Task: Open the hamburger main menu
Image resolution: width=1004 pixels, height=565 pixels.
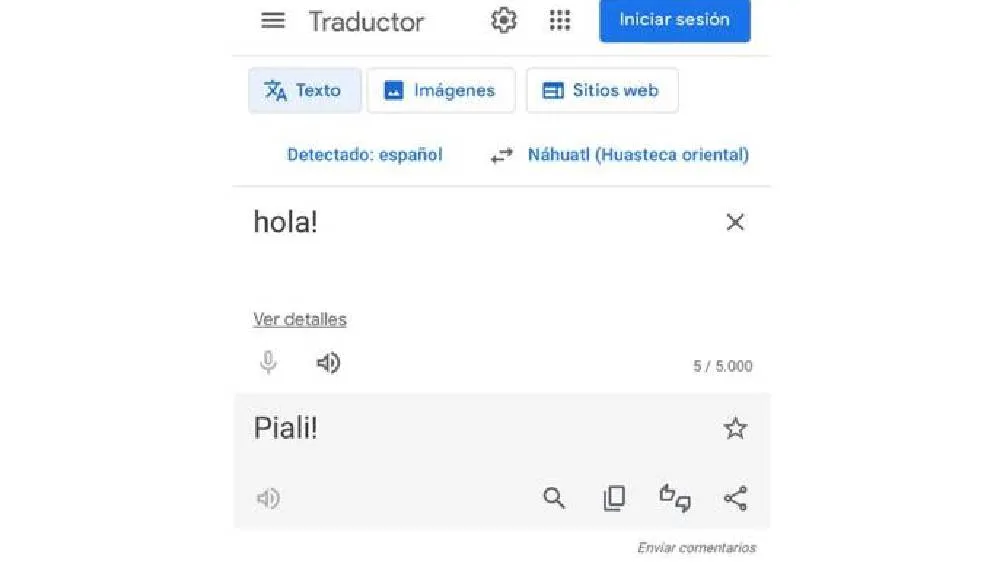Action: point(273,21)
